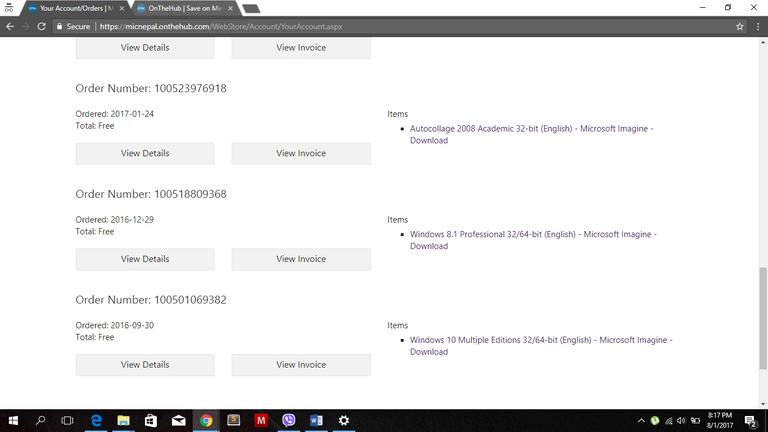Open the Mail app from taskbar
The height and width of the screenshot is (432, 768).
[x=178, y=421]
